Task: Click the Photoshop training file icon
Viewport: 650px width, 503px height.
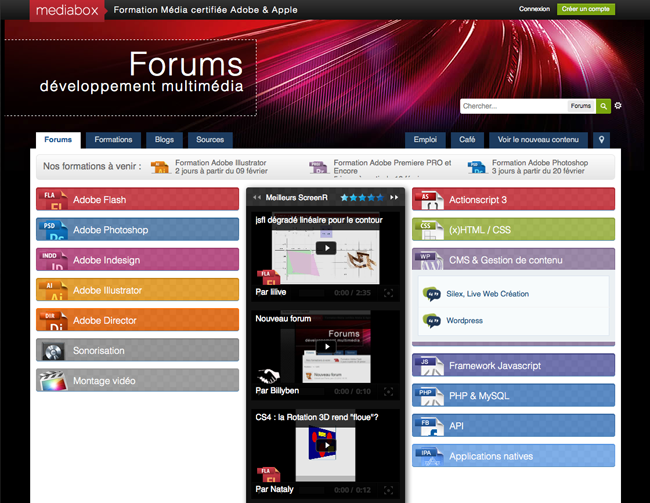Action: (477, 167)
